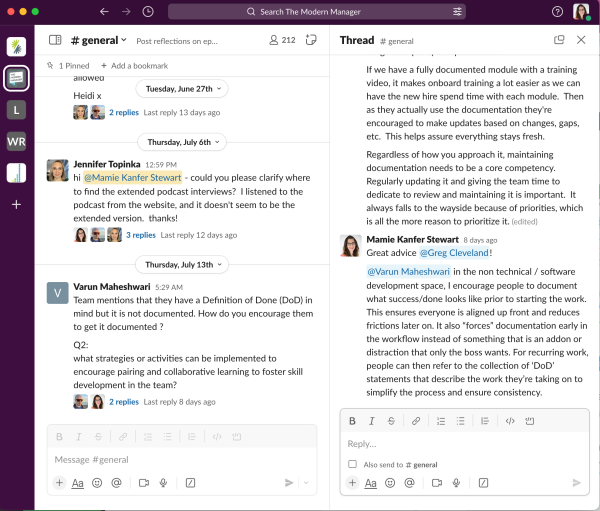
Task: Record a video clip in the thread composer
Action: [437, 483]
